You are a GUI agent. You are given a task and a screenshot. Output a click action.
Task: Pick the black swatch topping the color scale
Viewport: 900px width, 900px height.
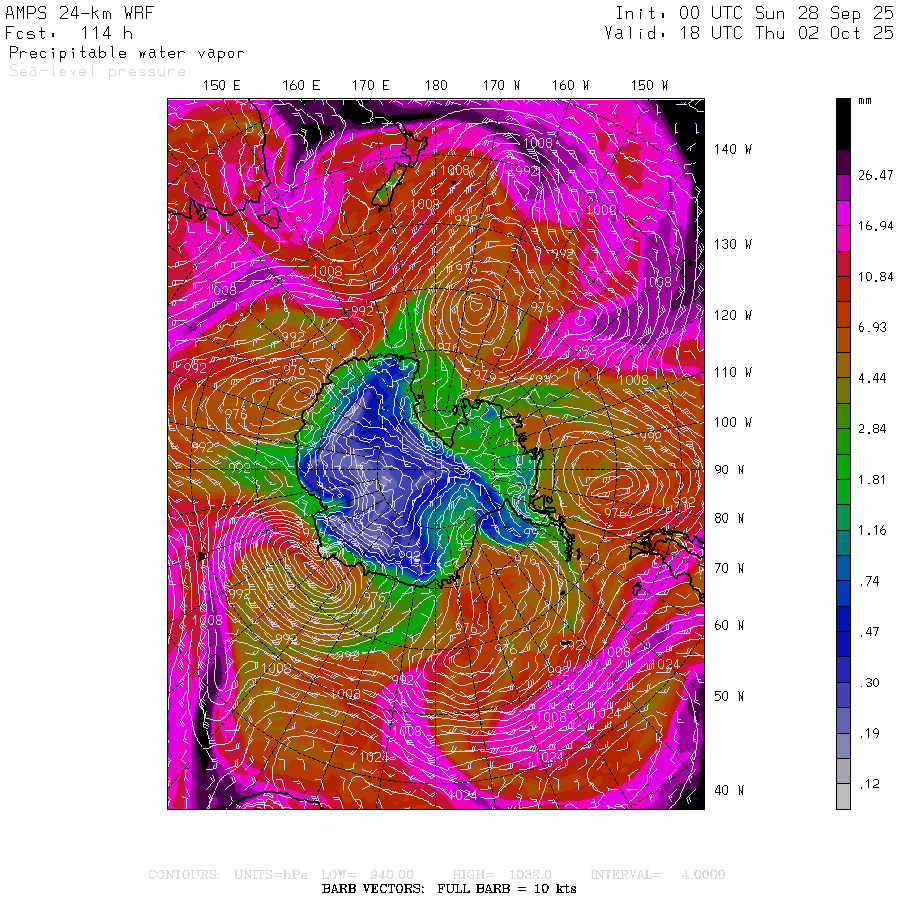click(x=843, y=124)
